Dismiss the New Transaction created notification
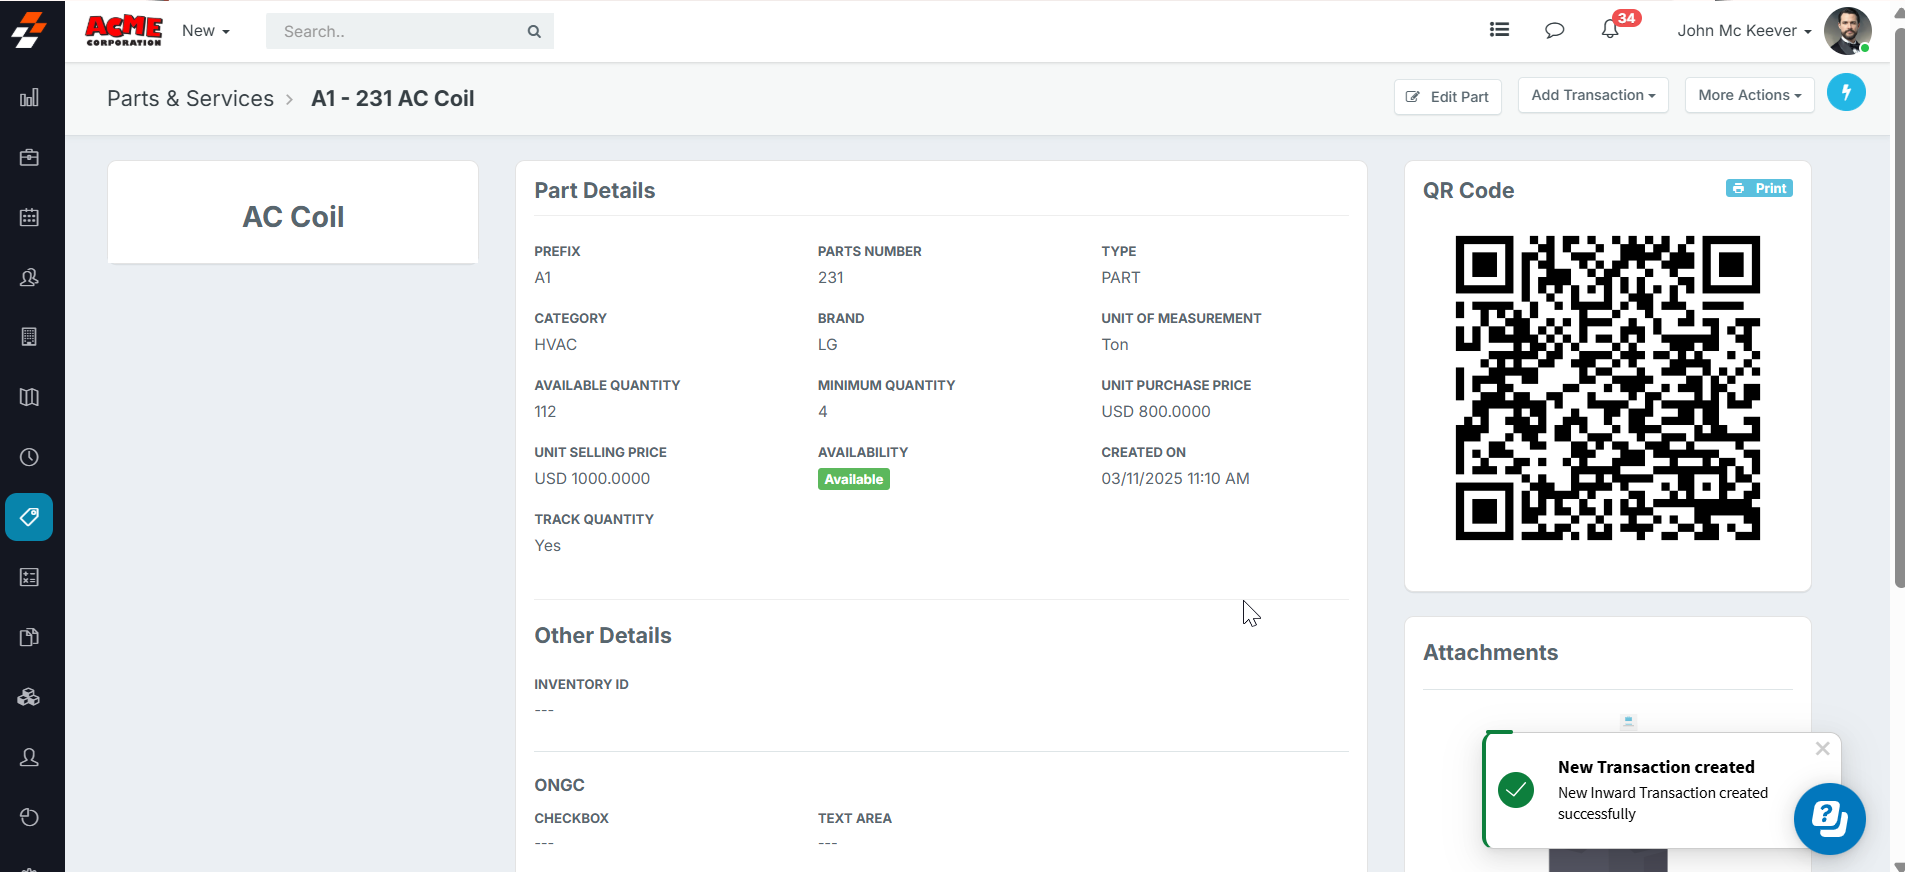 1822,749
